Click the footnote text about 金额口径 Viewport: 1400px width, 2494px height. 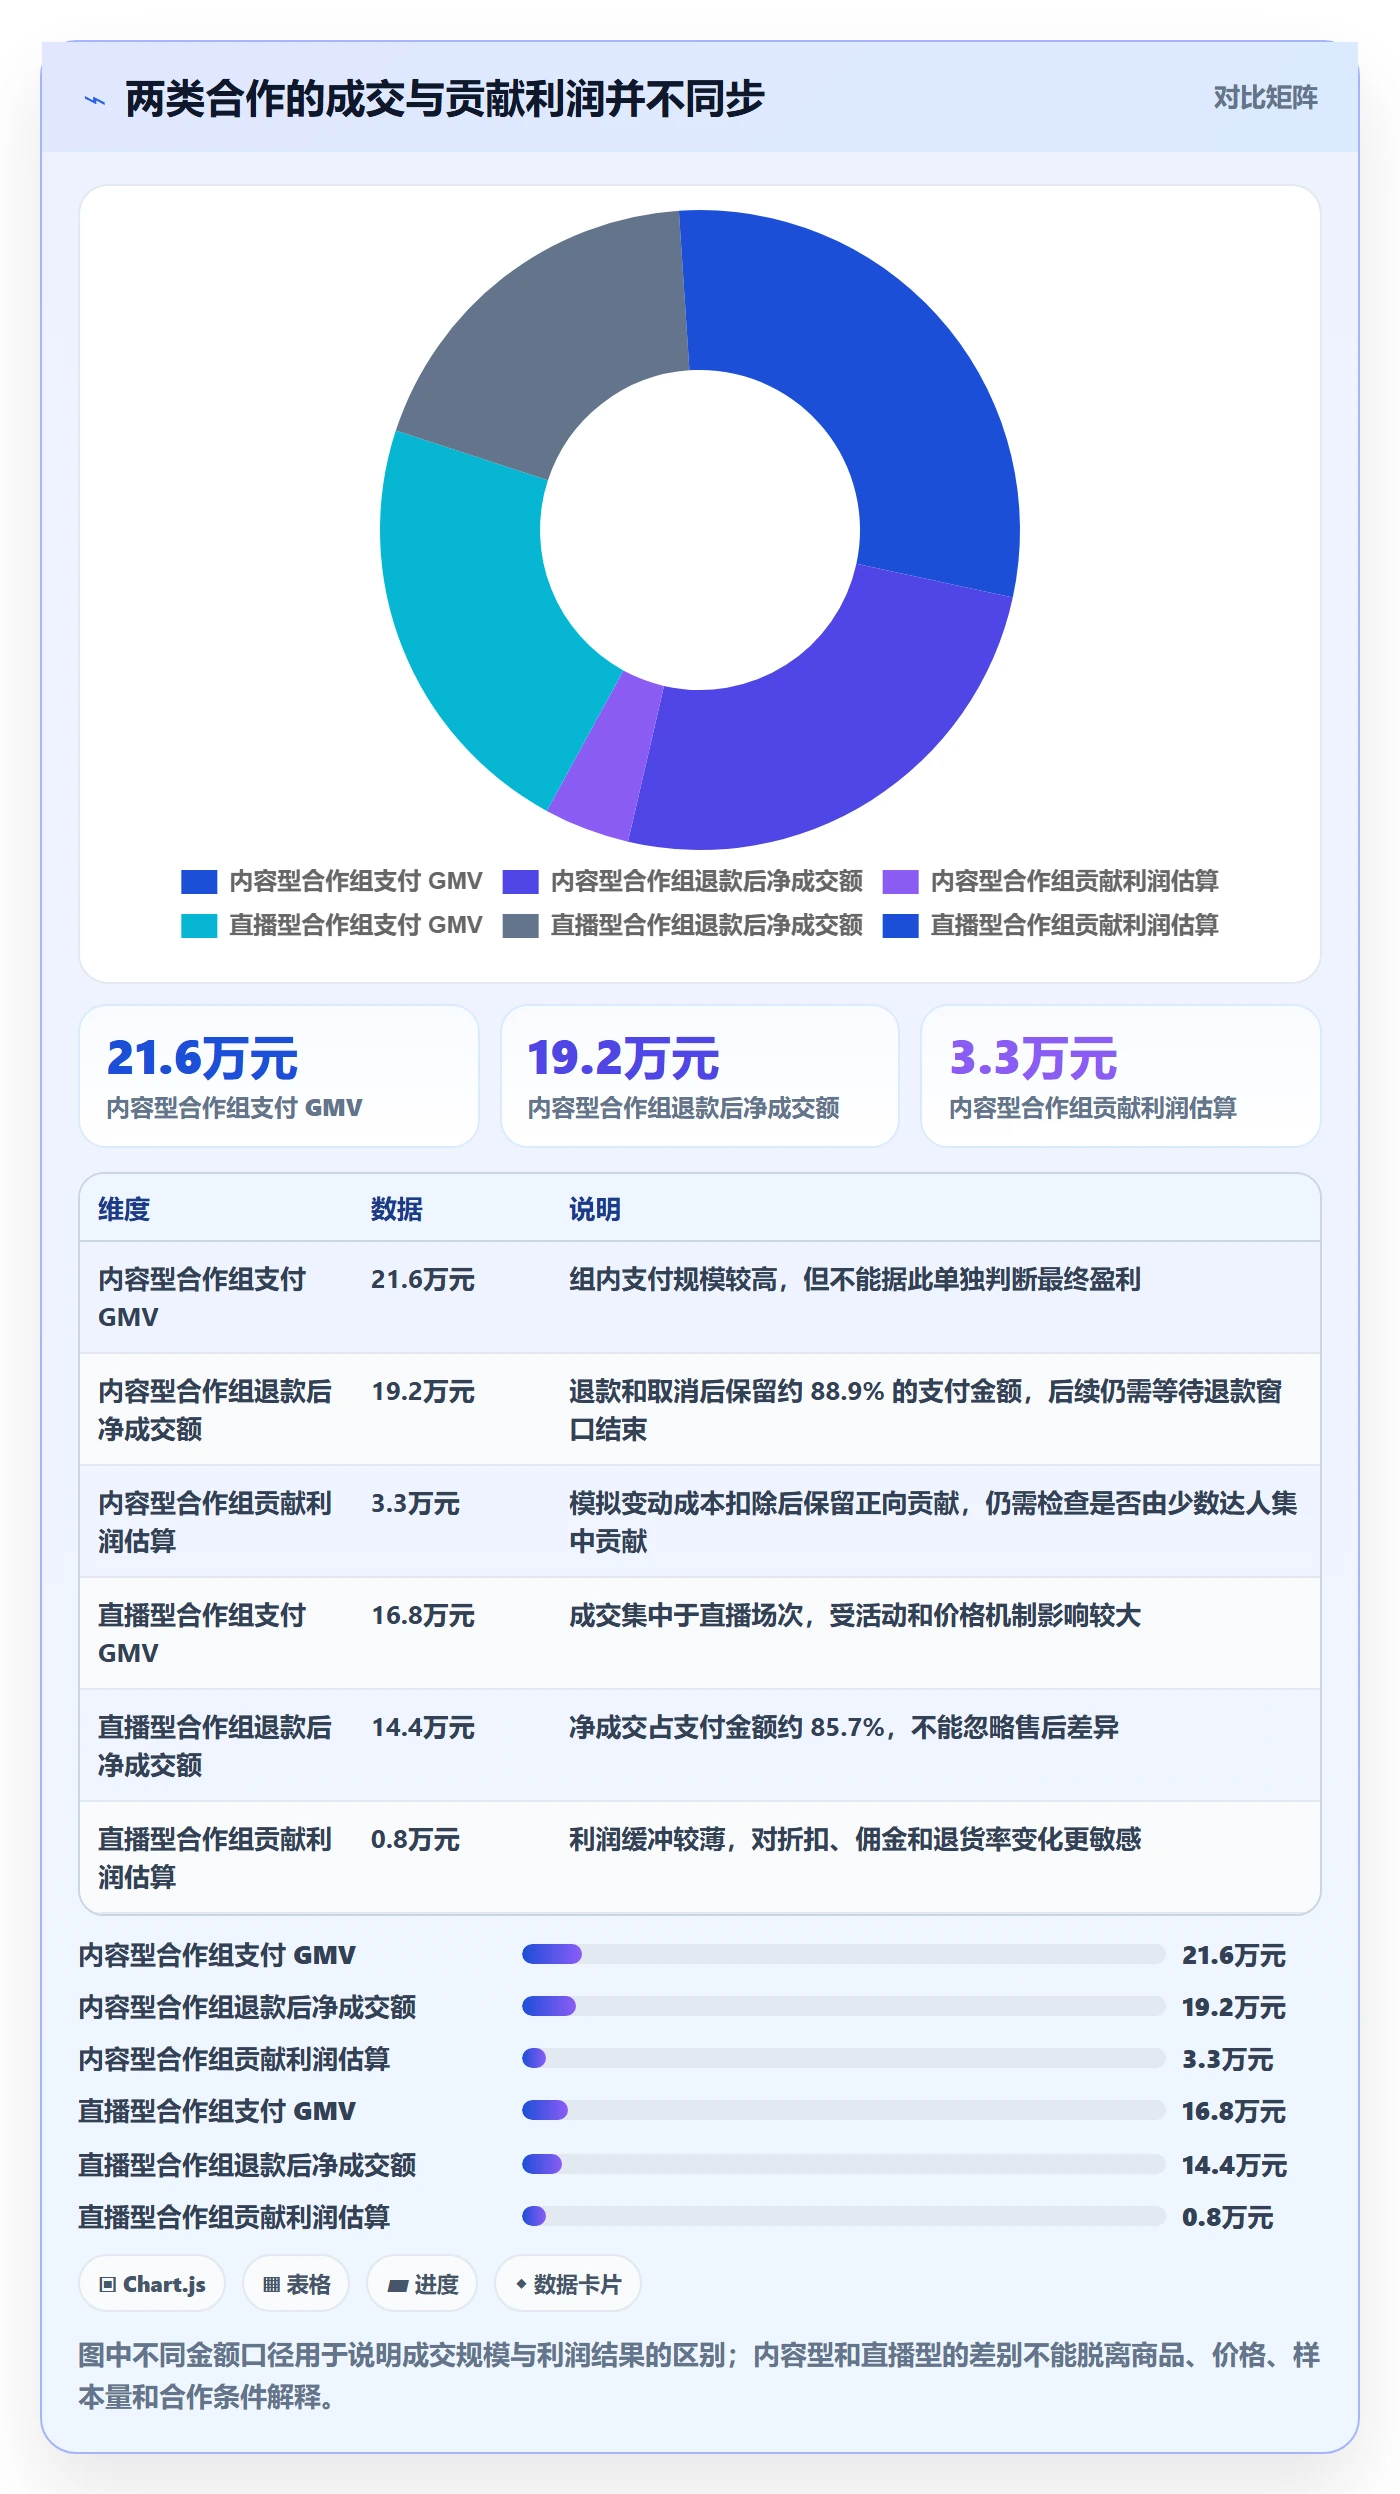pos(699,2376)
